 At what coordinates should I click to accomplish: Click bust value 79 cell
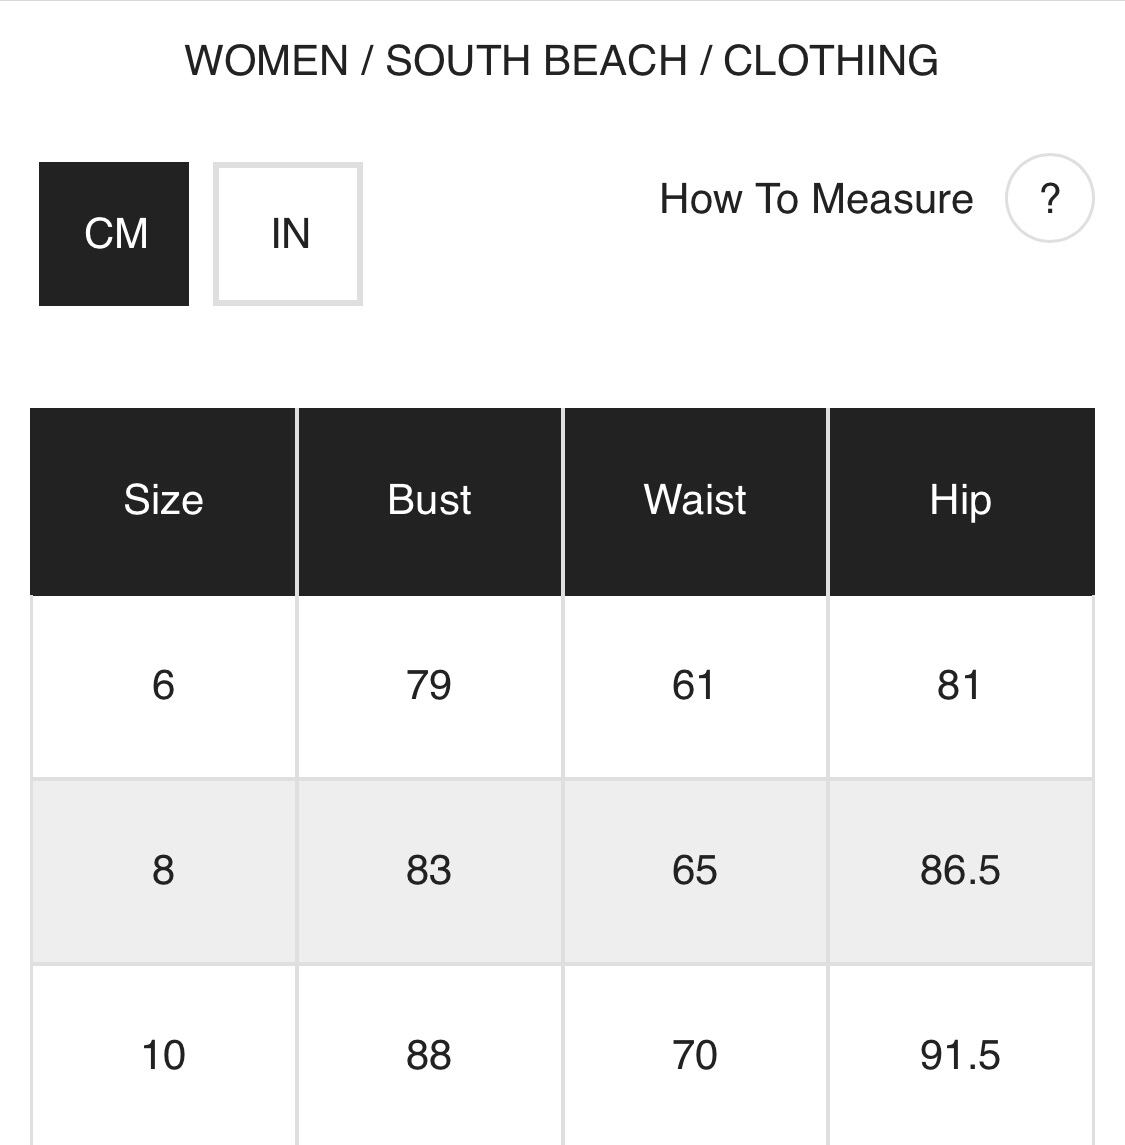[x=429, y=686]
